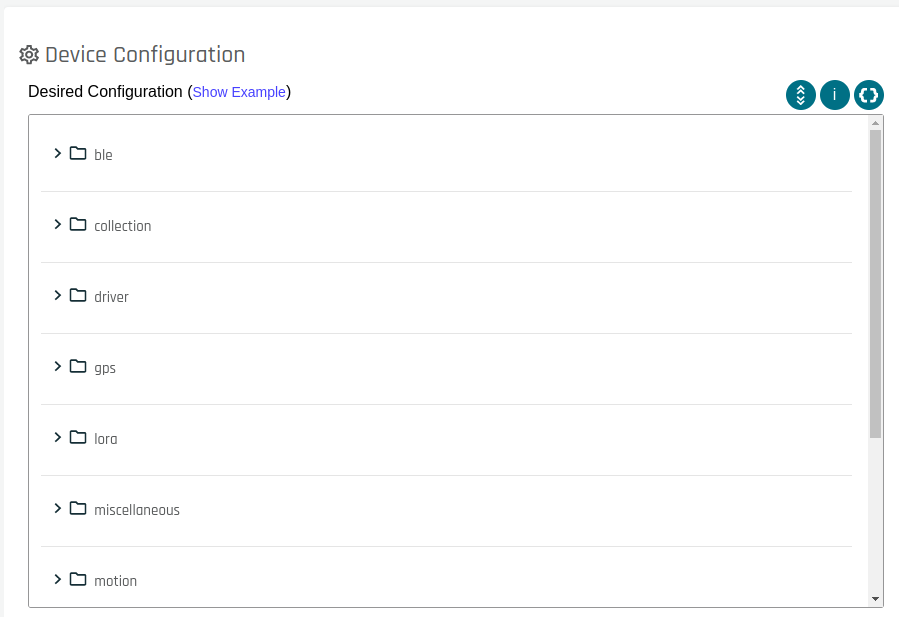Expand the motion section chevron
The image size is (899, 617).
[x=58, y=579]
